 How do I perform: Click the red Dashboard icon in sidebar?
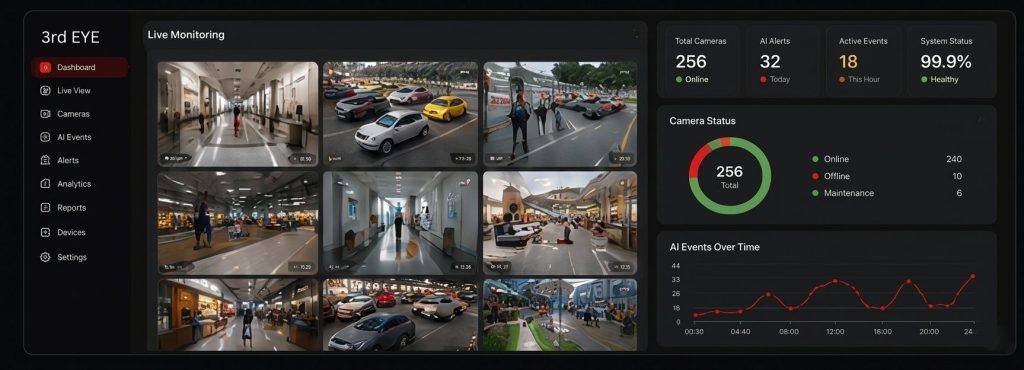(45, 67)
